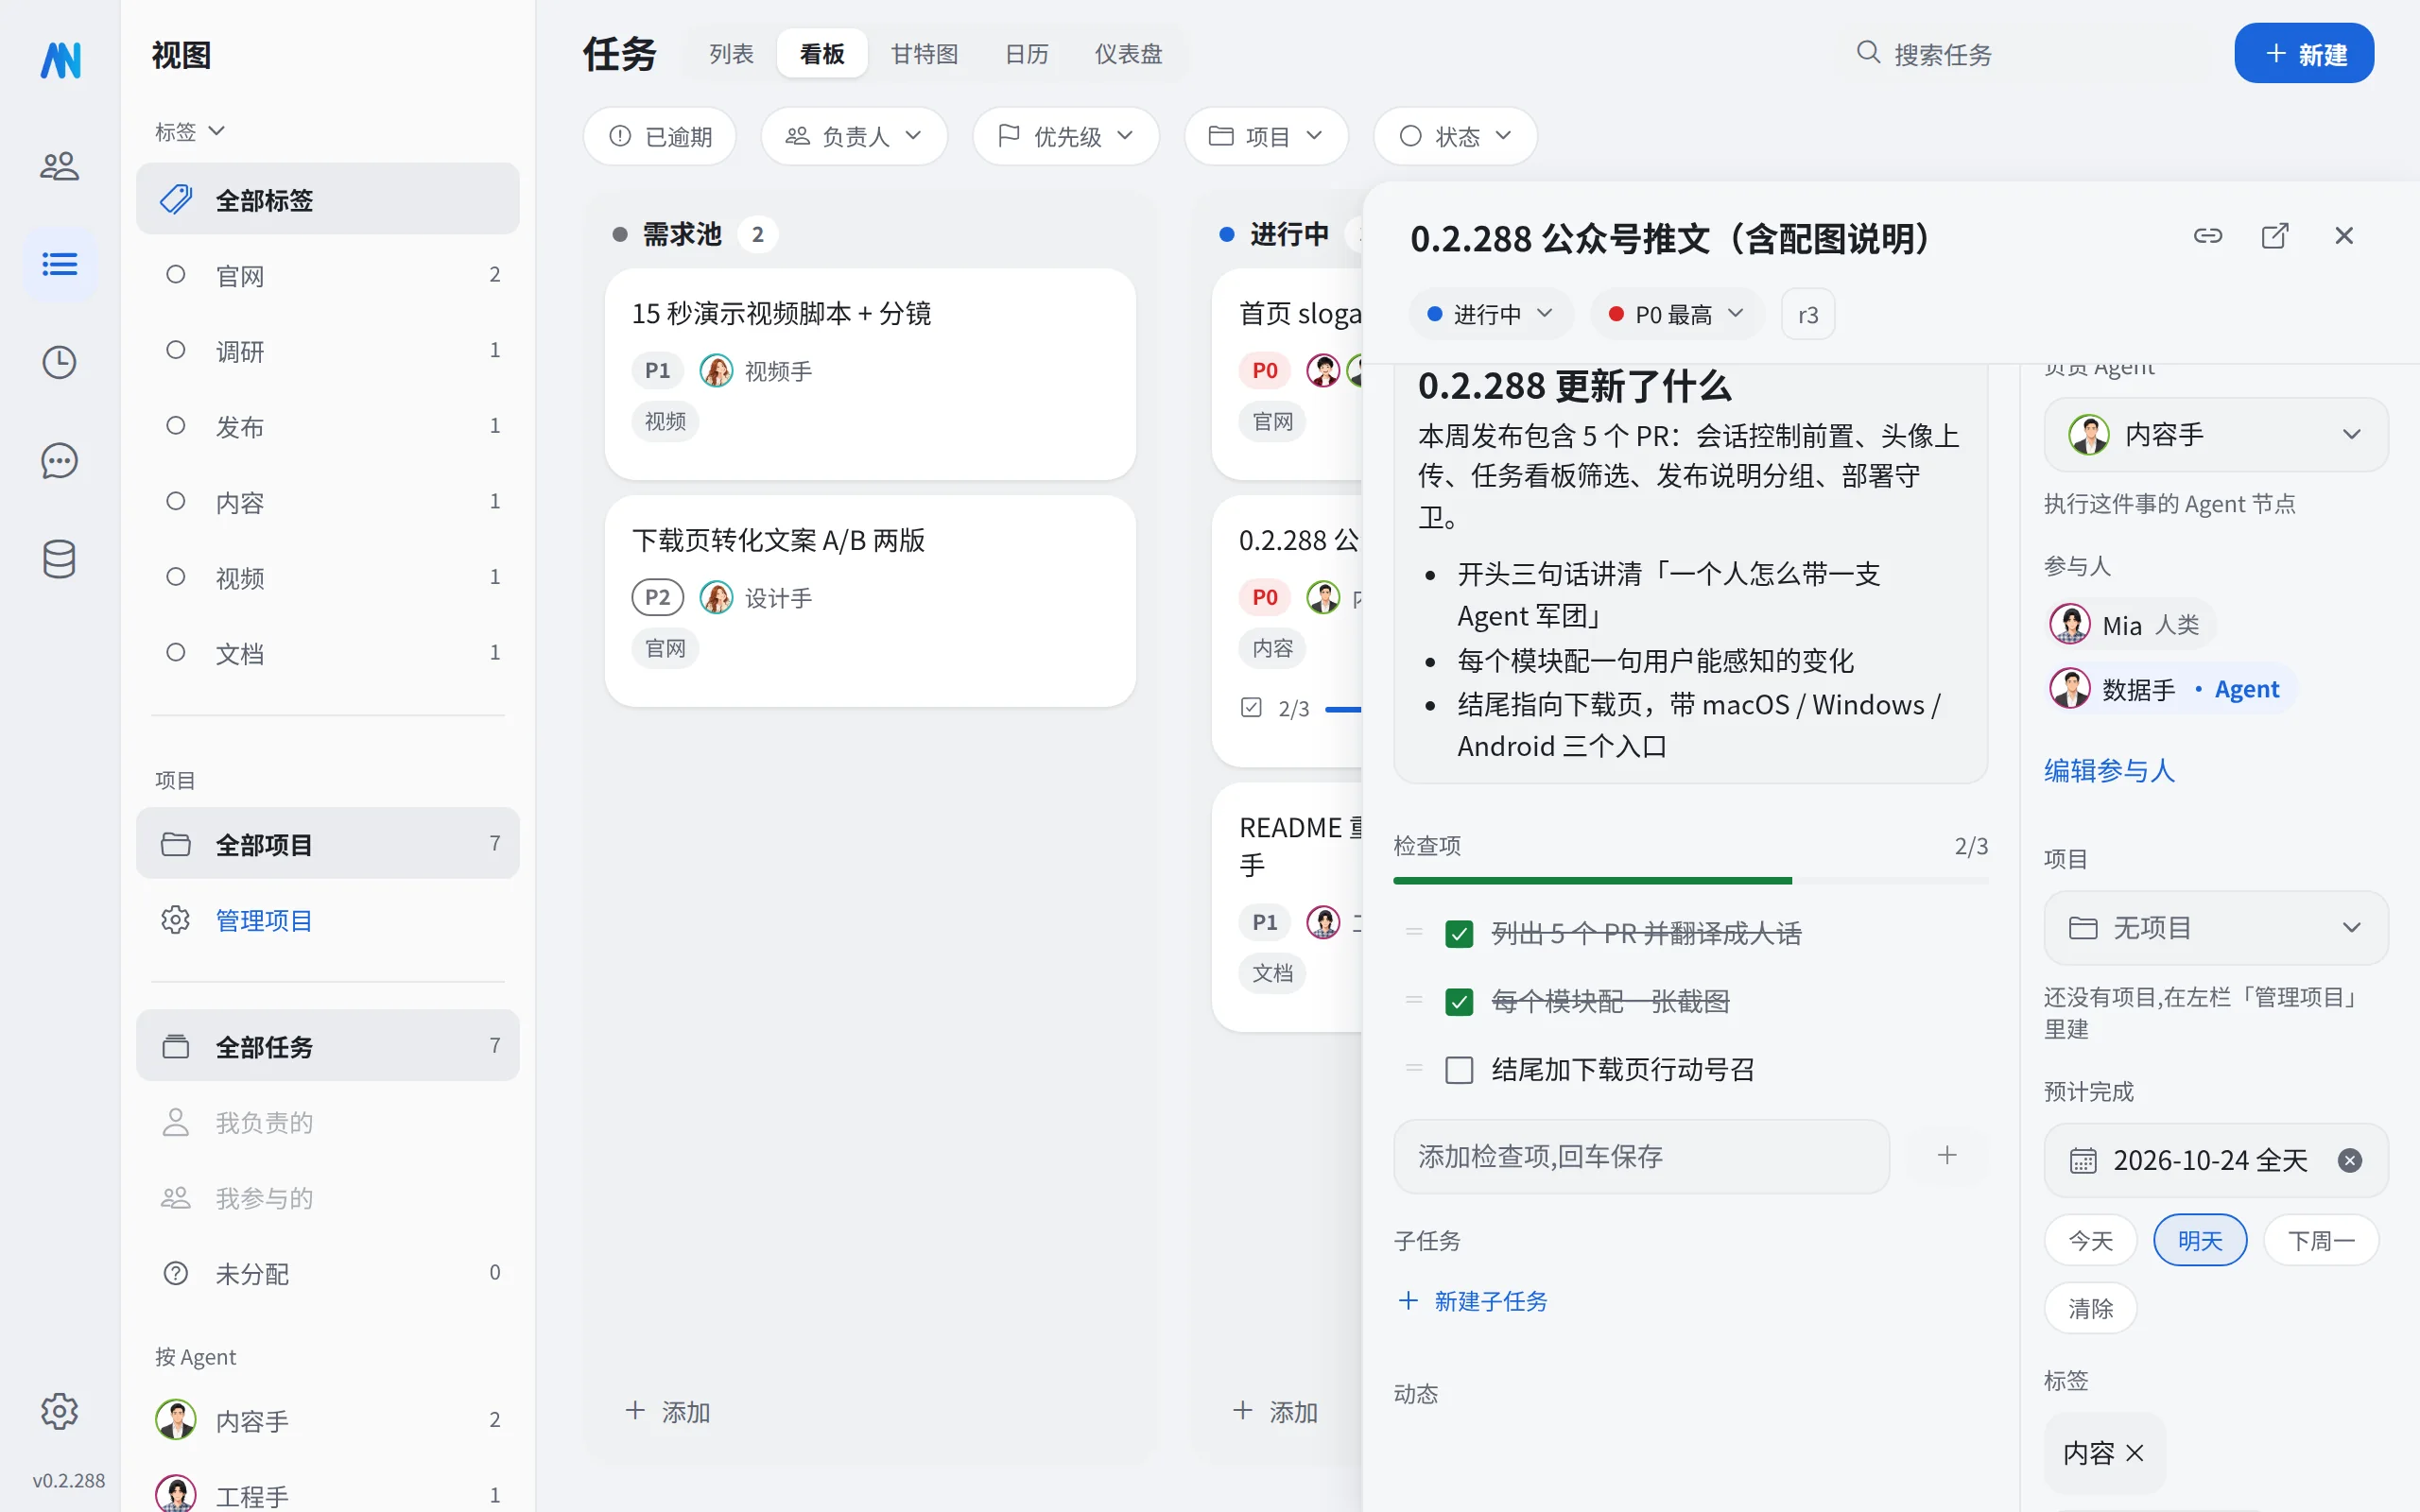Image resolution: width=2420 pixels, height=1512 pixels.
Task: Copy task link with chain icon
Action: pos(2208,236)
